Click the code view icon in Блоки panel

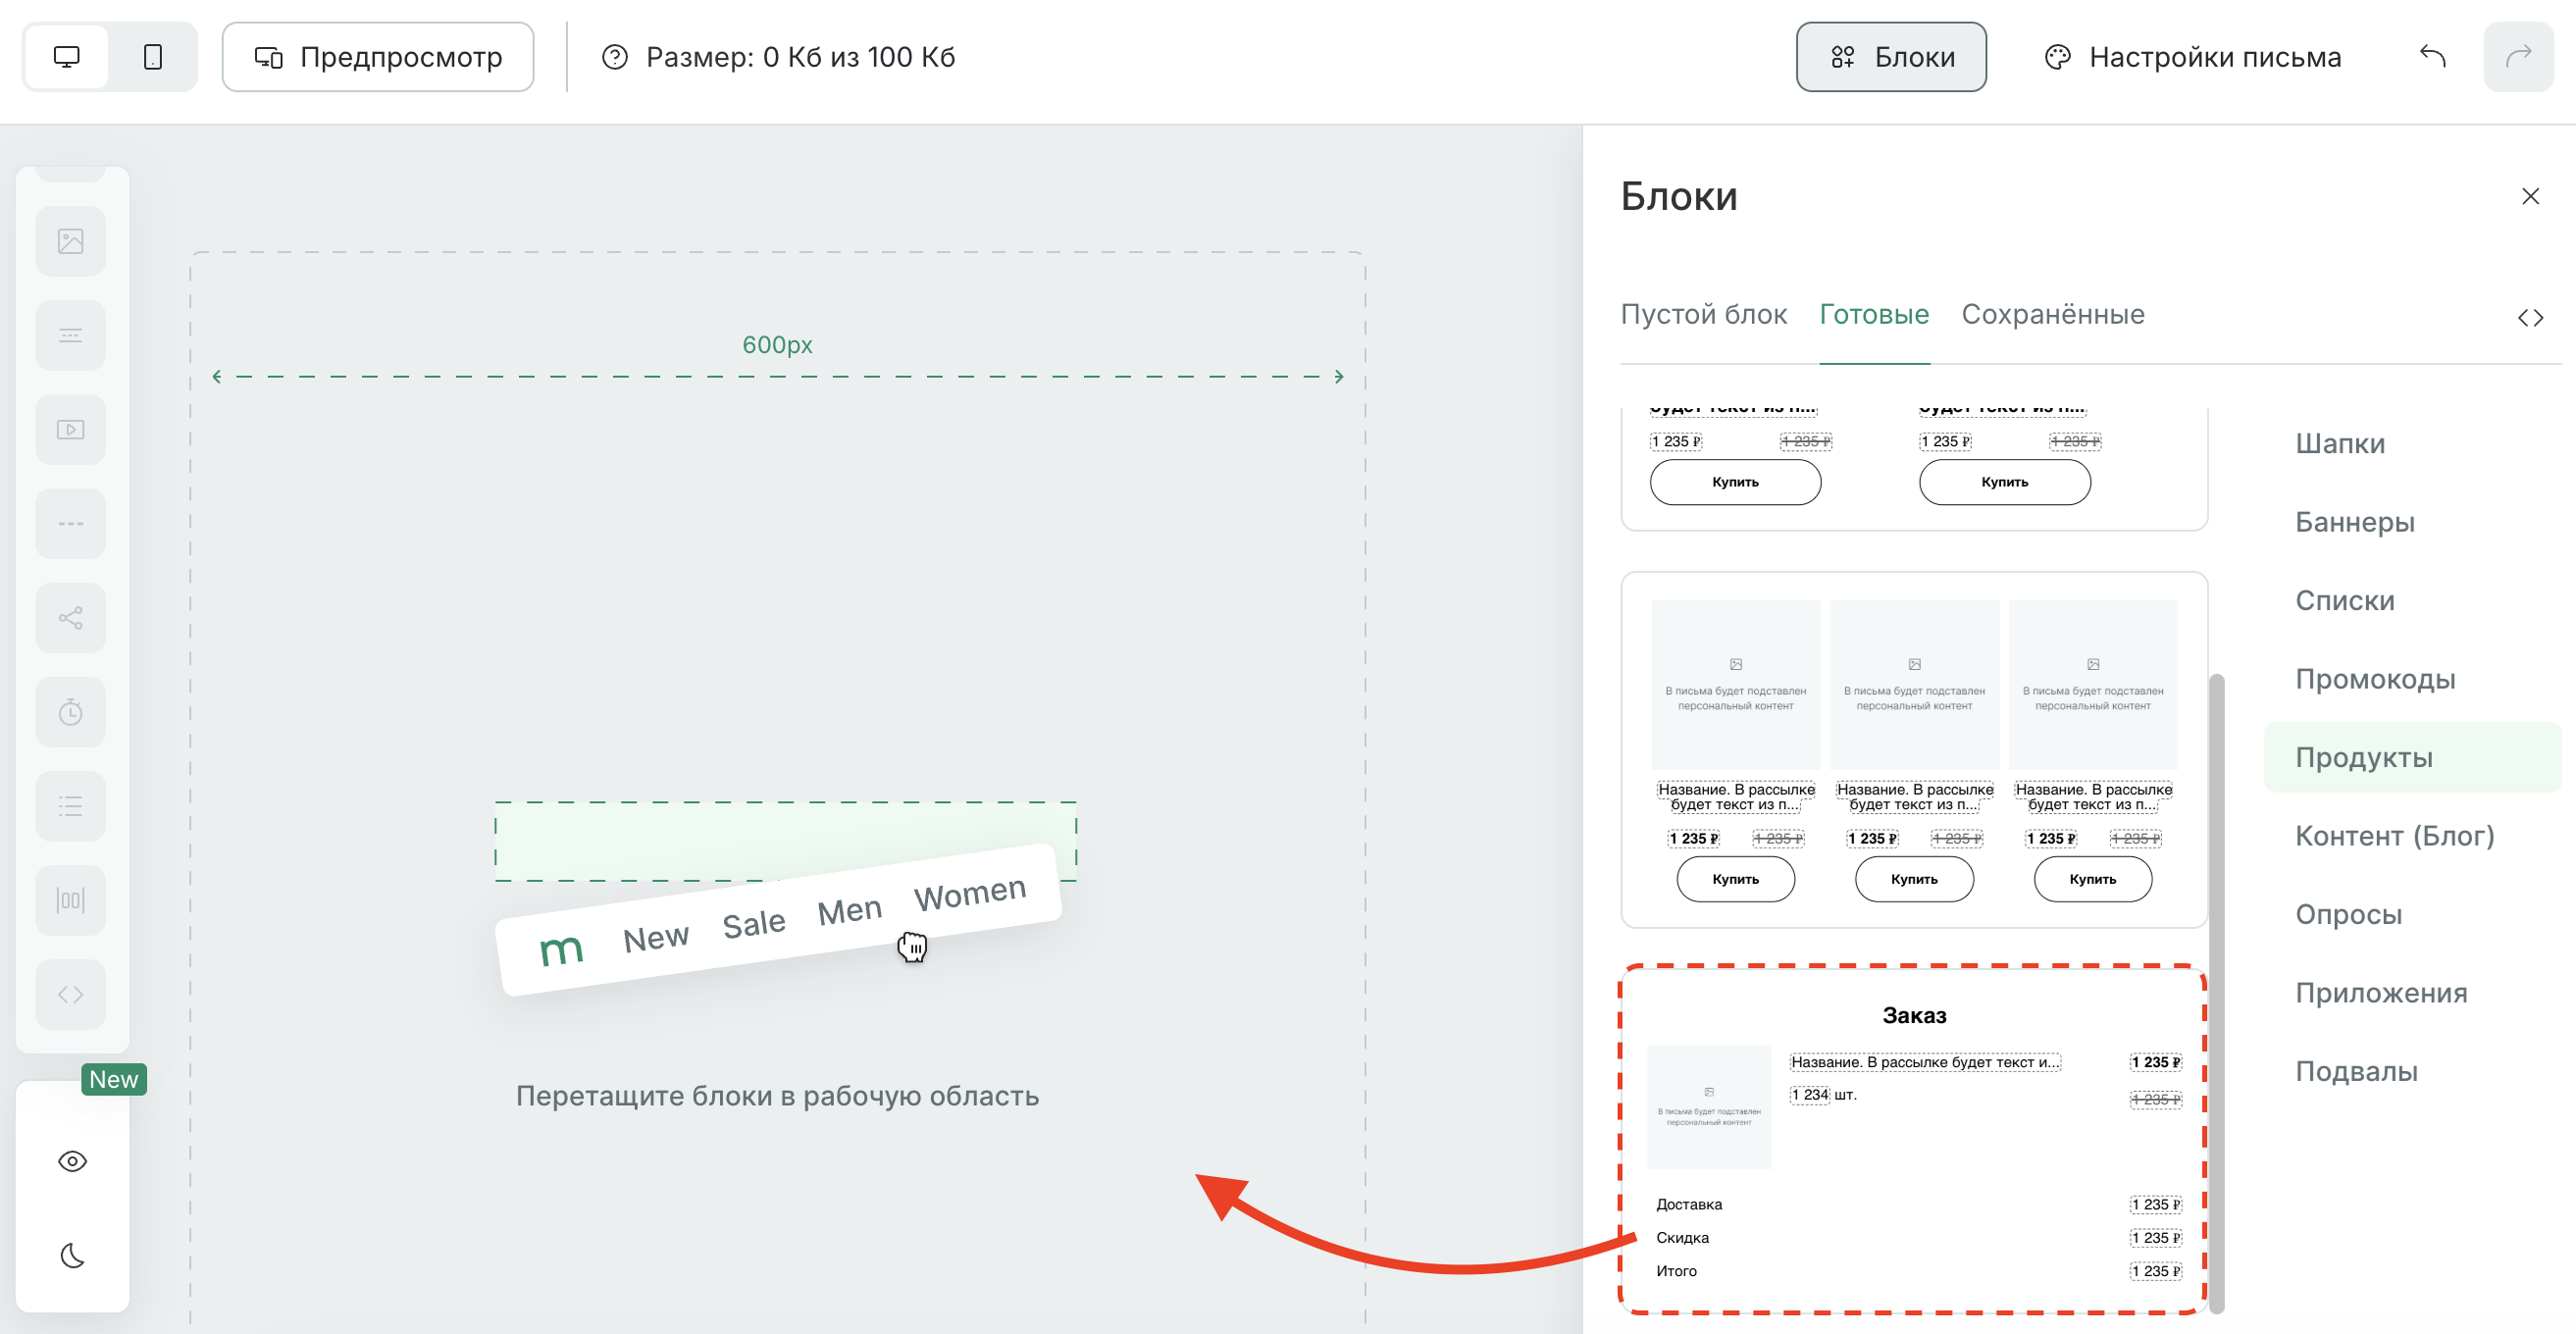[x=2530, y=318]
